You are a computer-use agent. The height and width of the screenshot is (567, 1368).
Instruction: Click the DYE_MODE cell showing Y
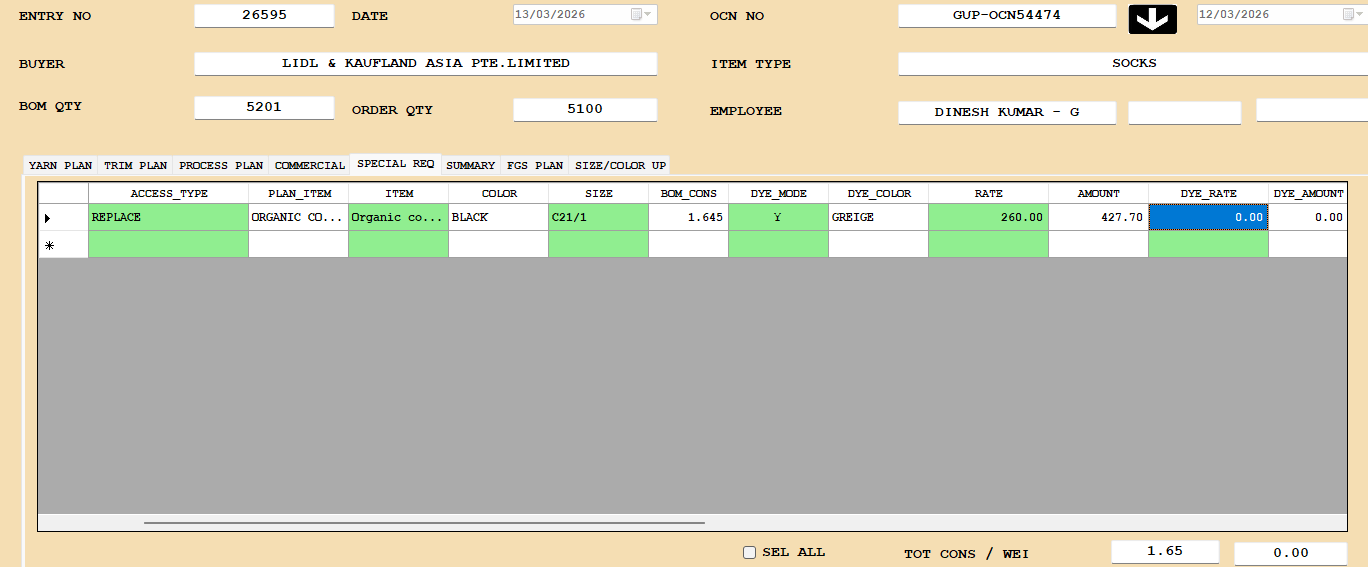(777, 217)
